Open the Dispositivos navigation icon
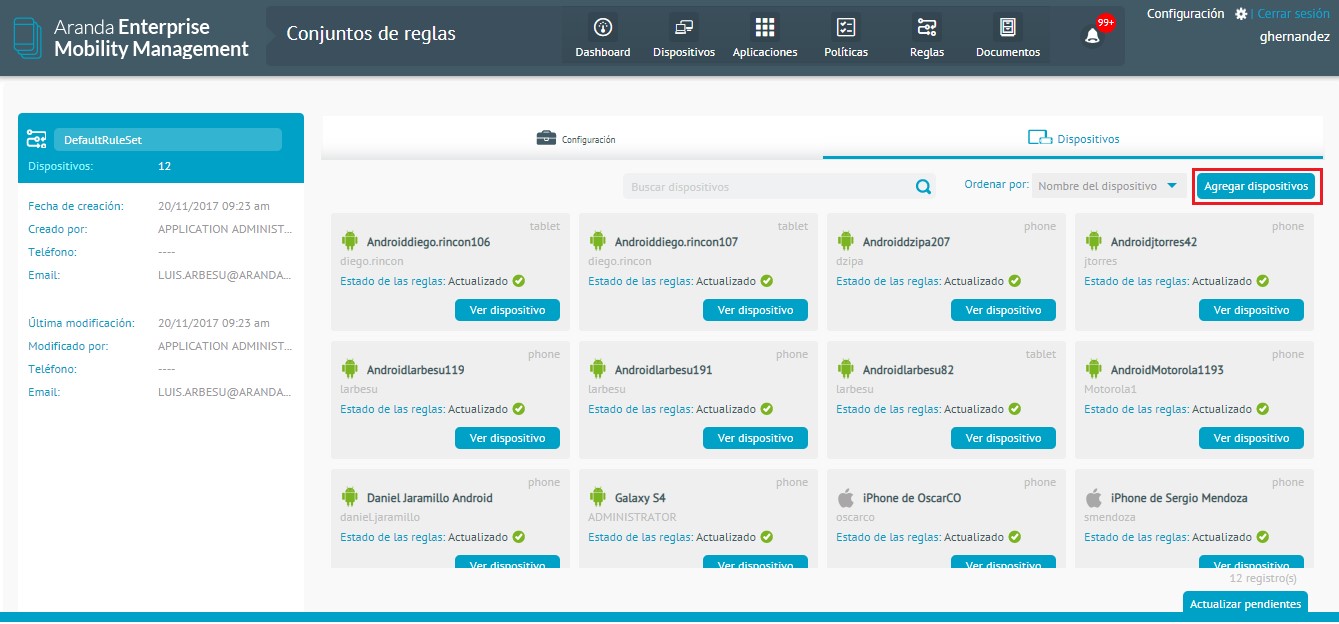This screenshot has height=624, width=1339. [684, 27]
